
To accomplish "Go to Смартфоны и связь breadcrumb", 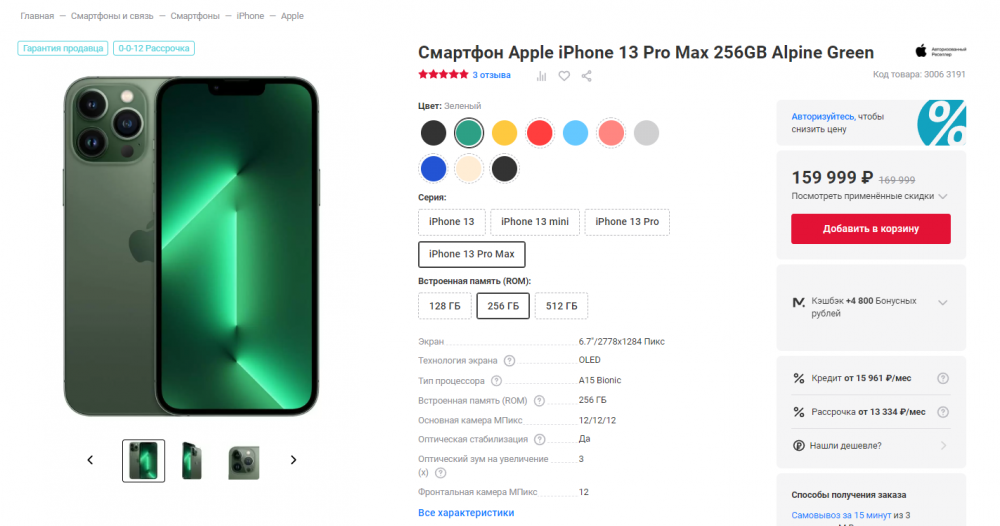I will coord(112,16).
